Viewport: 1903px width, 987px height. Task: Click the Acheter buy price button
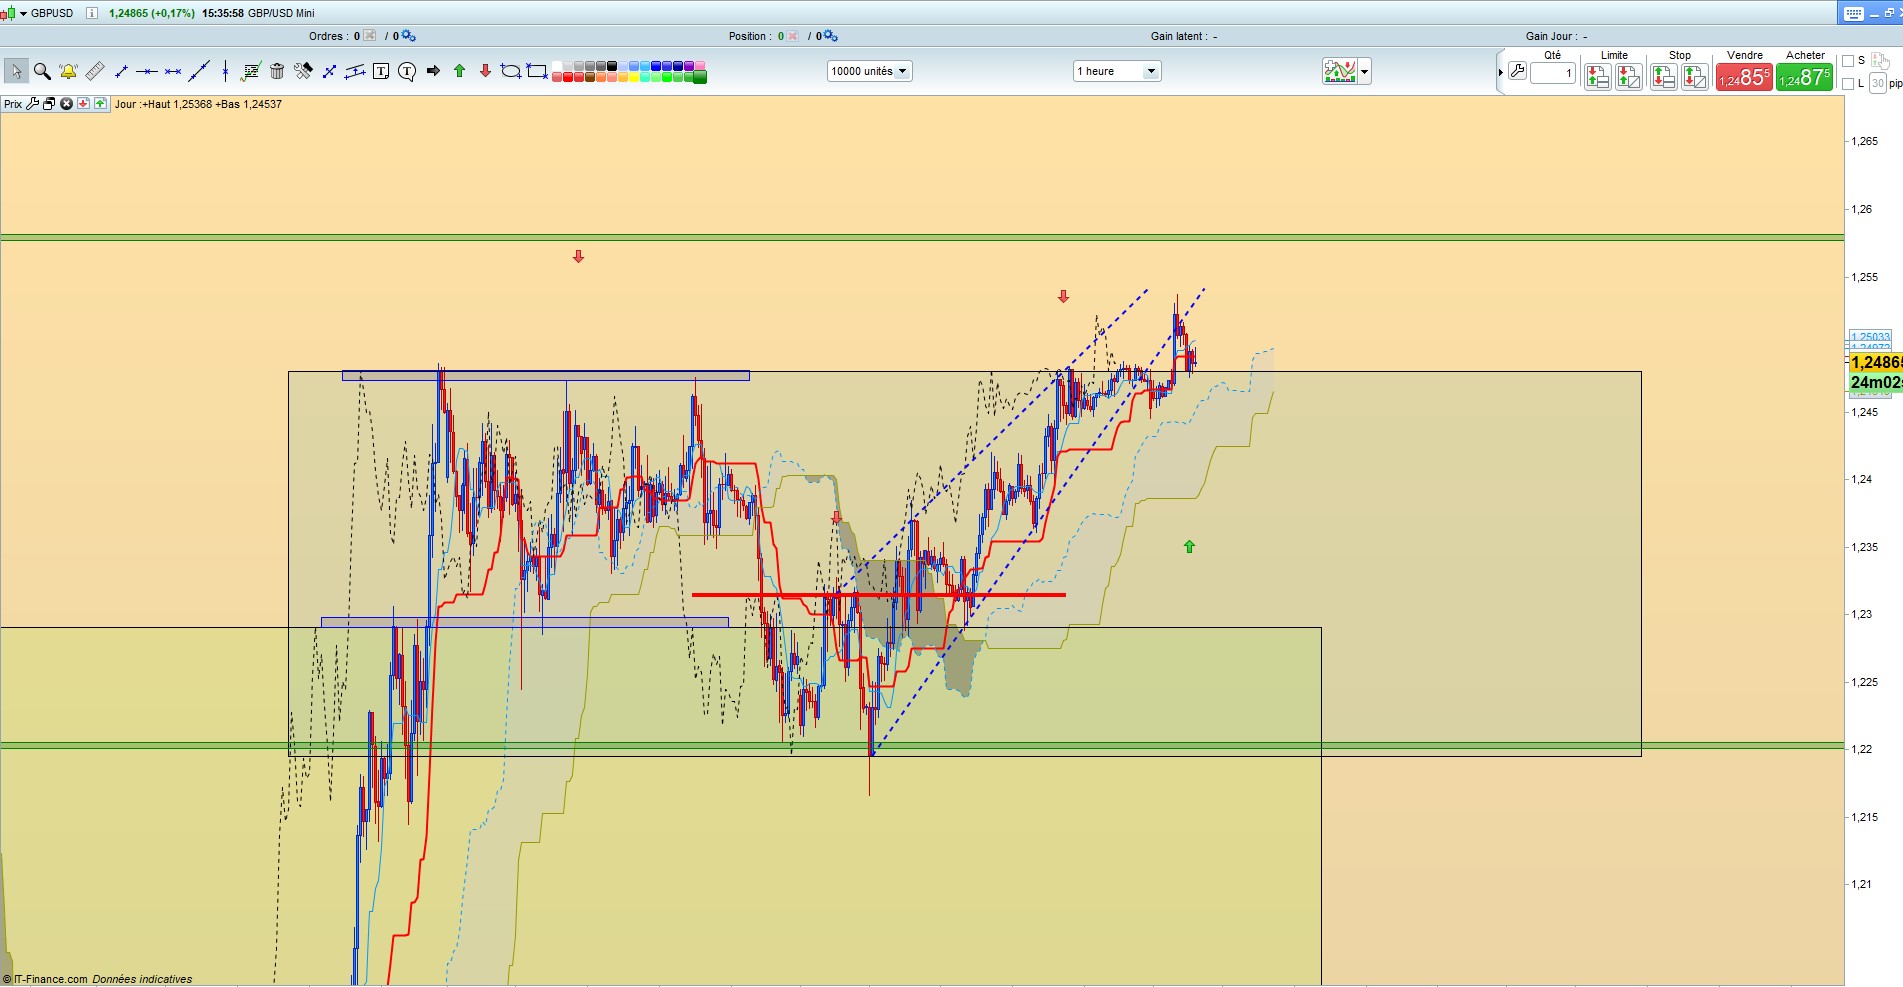coord(1804,77)
